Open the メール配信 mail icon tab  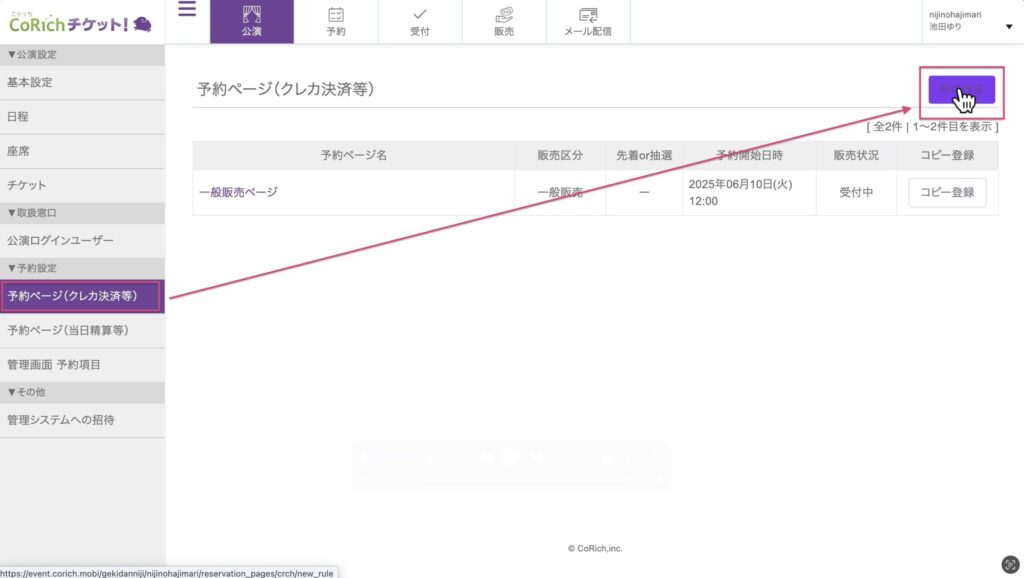588,21
